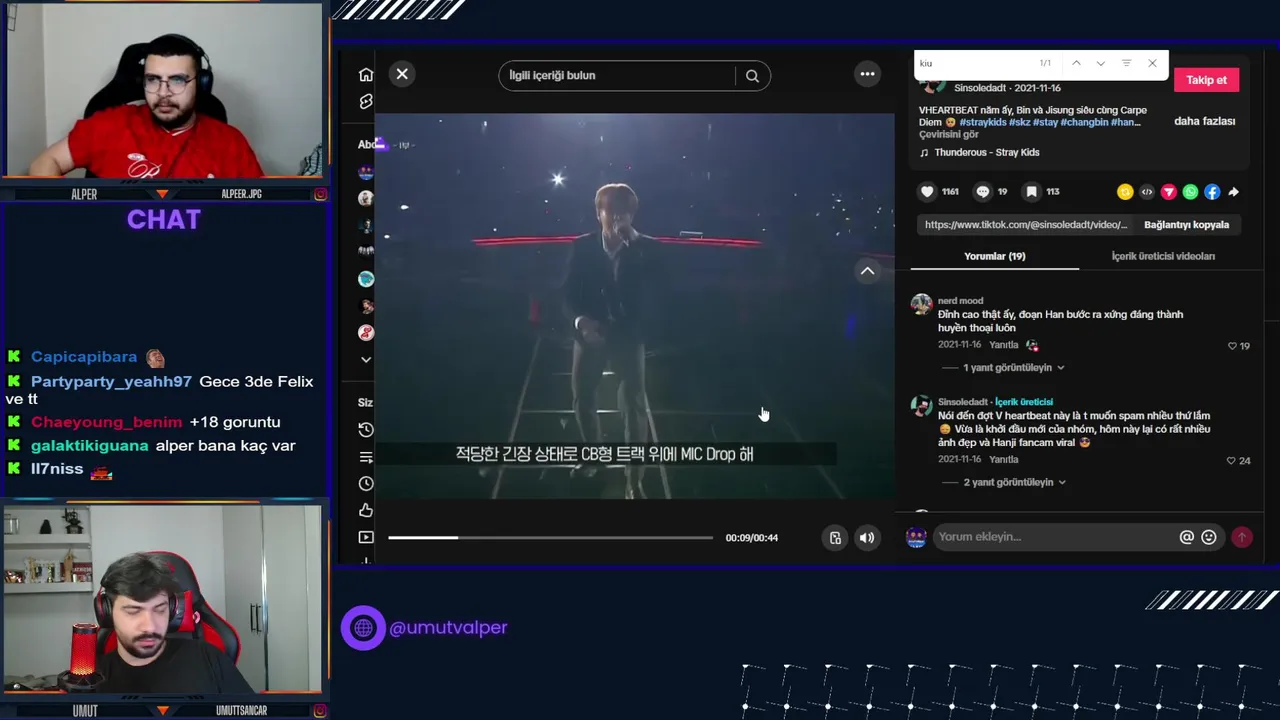This screenshot has width=1280, height=720.
Task: Click the comments bubble icon
Action: coord(982,192)
